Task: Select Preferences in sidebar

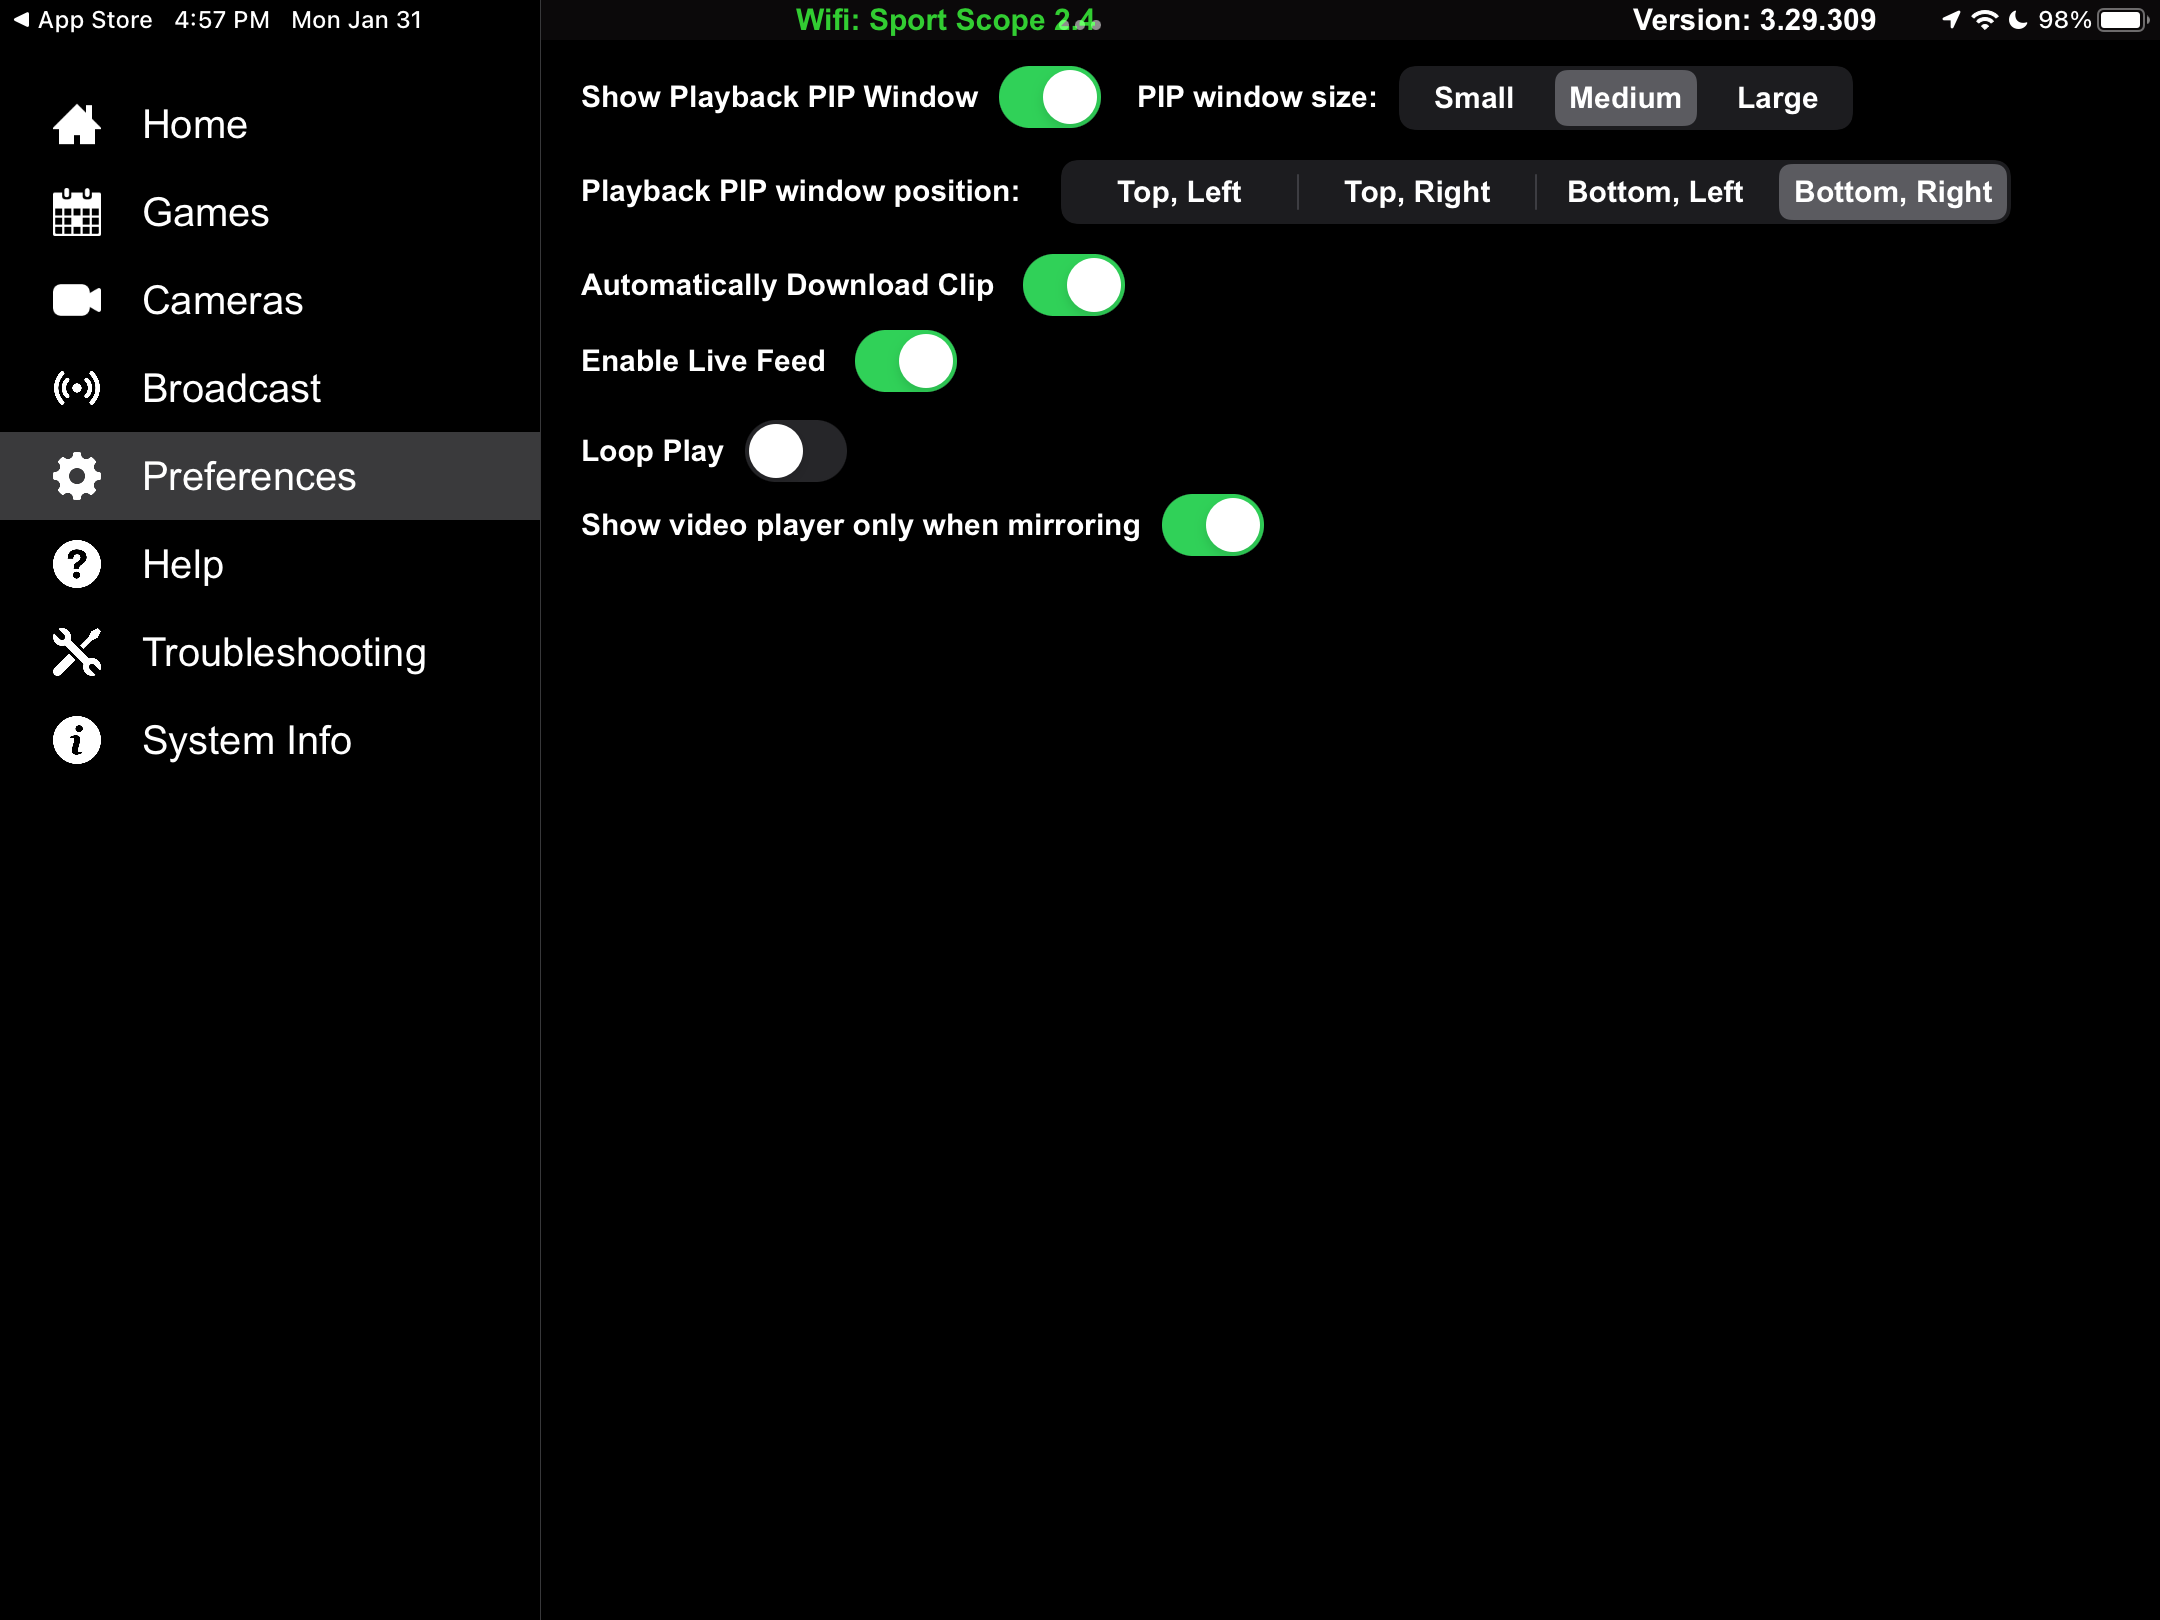Action: pyautogui.click(x=270, y=476)
